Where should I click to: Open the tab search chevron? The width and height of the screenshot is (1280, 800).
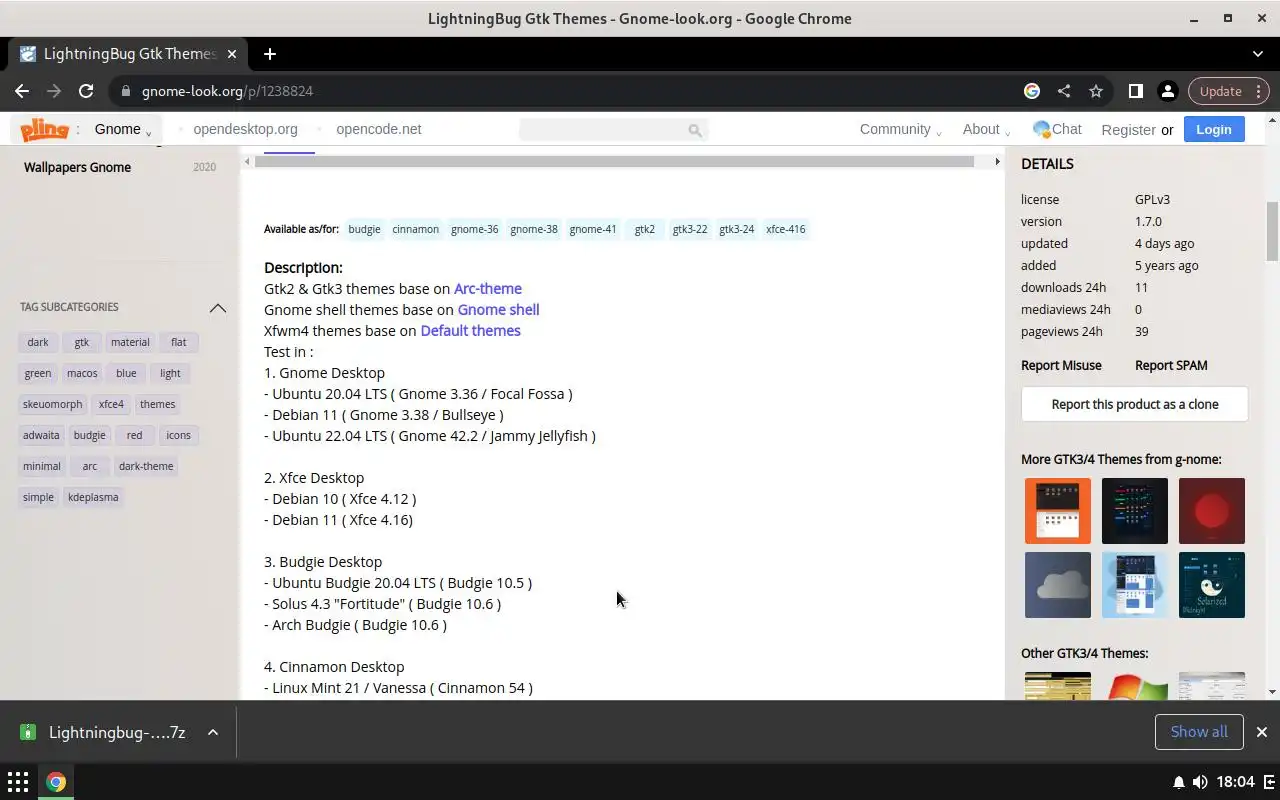coord(1258,54)
